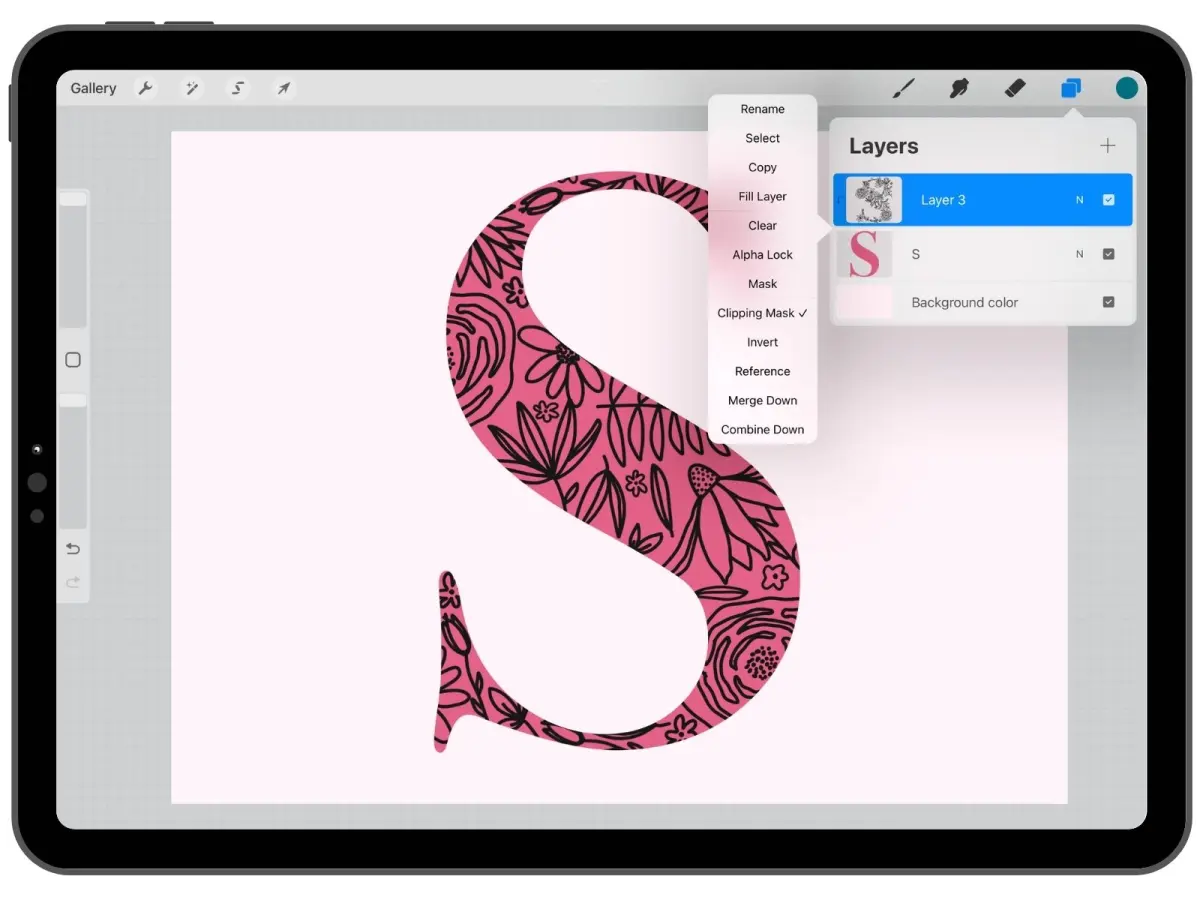Select the S layer row
The height and width of the screenshot is (900, 1200).
click(983, 254)
